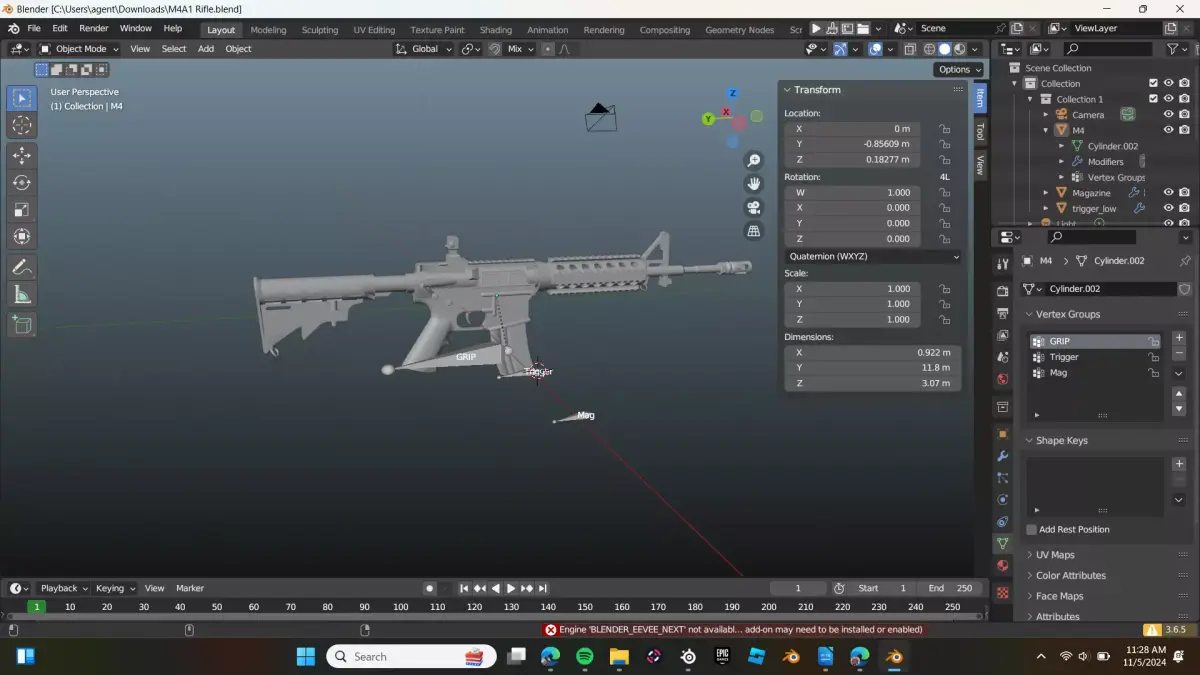The height and width of the screenshot is (675, 1200).
Task: Open the Playback popover in timeline
Action: 64,588
